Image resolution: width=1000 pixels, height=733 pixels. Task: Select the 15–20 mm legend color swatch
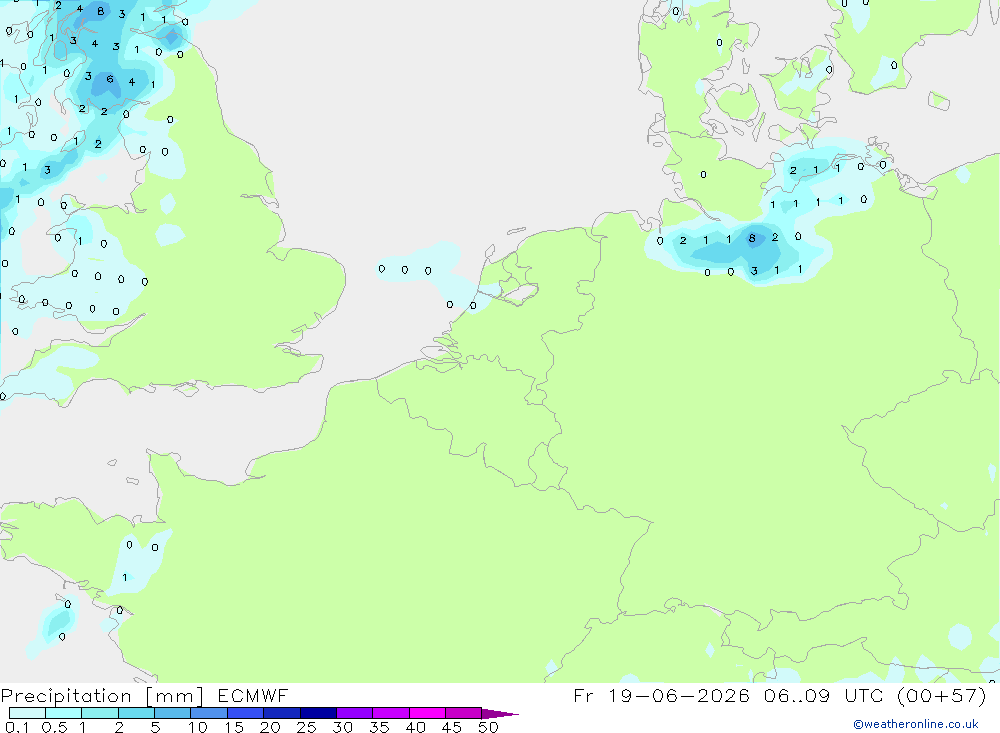click(246, 713)
